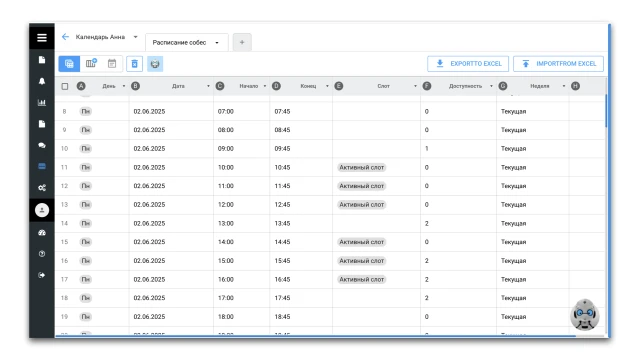This screenshot has height=360, width=640.
Task: Click Активный слот tag in row 13
Action: [362, 204]
